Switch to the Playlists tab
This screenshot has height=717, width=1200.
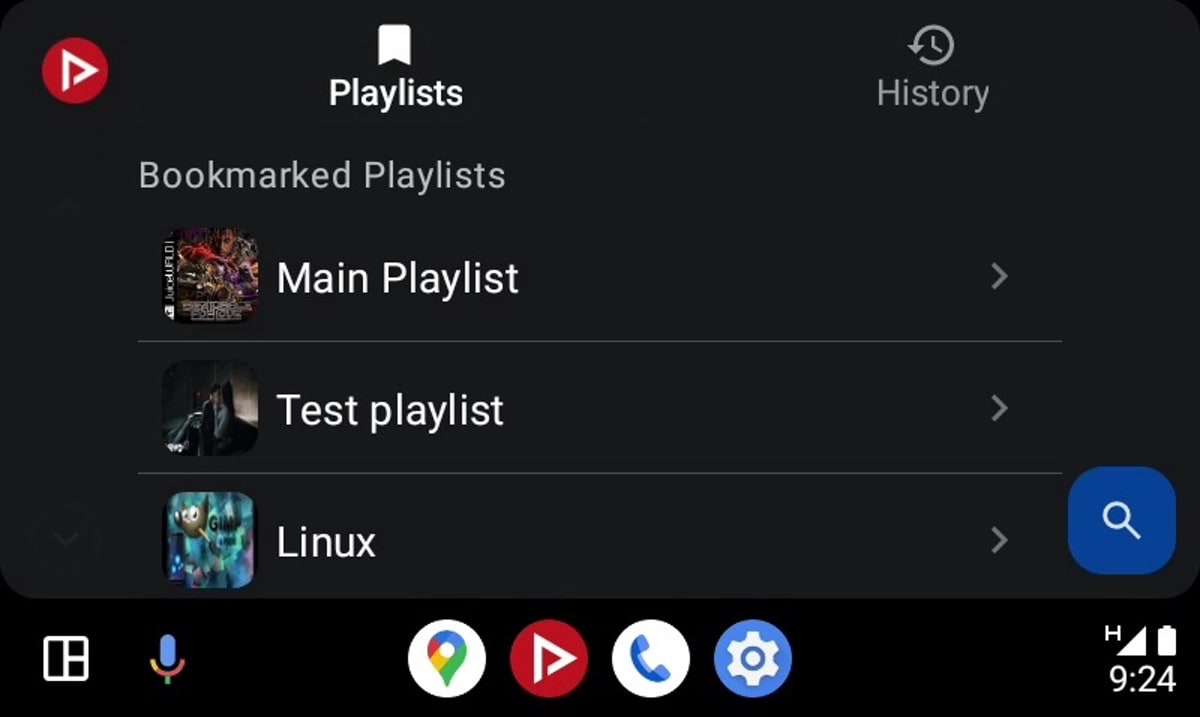pyautogui.click(x=396, y=93)
